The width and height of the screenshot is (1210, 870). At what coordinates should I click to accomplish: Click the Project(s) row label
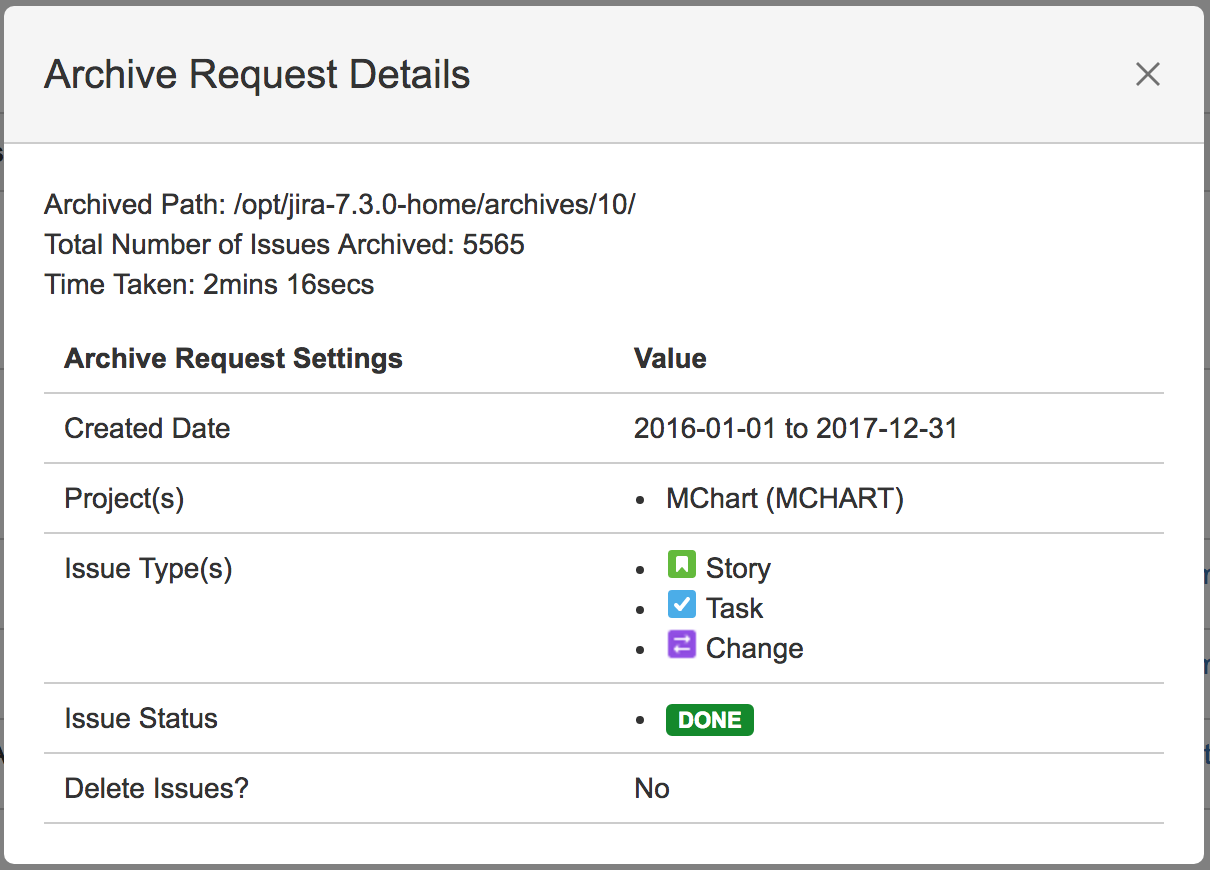pyautogui.click(x=124, y=499)
